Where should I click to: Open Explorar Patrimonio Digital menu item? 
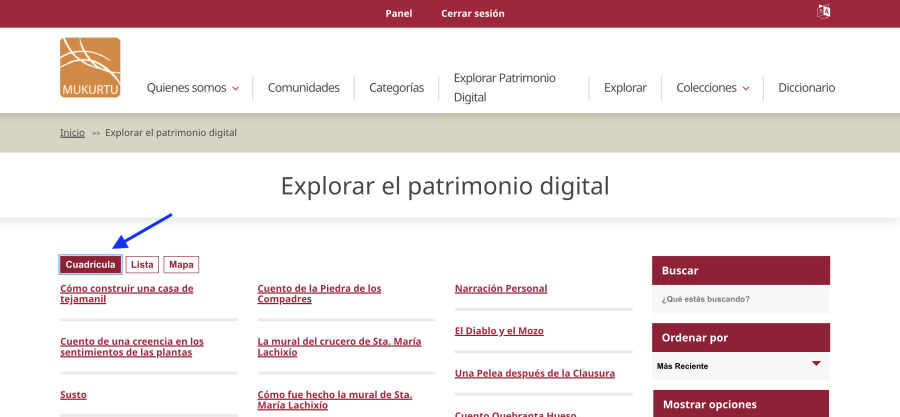tap(505, 88)
